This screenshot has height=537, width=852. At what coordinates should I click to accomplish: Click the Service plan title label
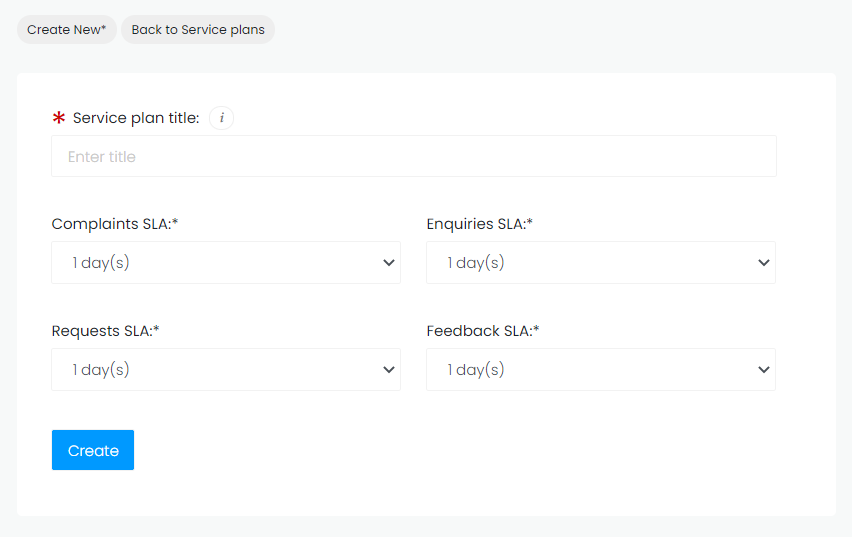[x=136, y=118]
